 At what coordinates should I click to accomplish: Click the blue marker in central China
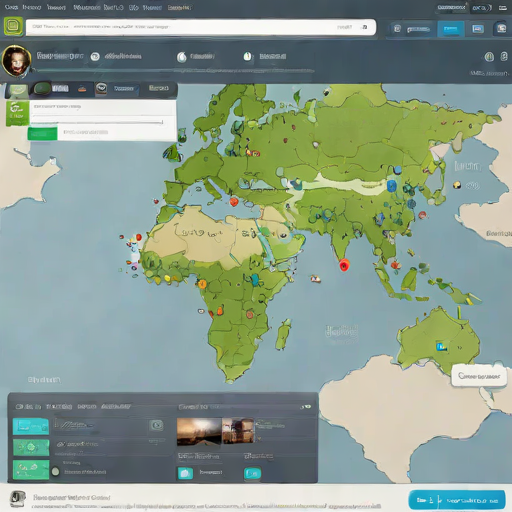[x=392, y=186]
